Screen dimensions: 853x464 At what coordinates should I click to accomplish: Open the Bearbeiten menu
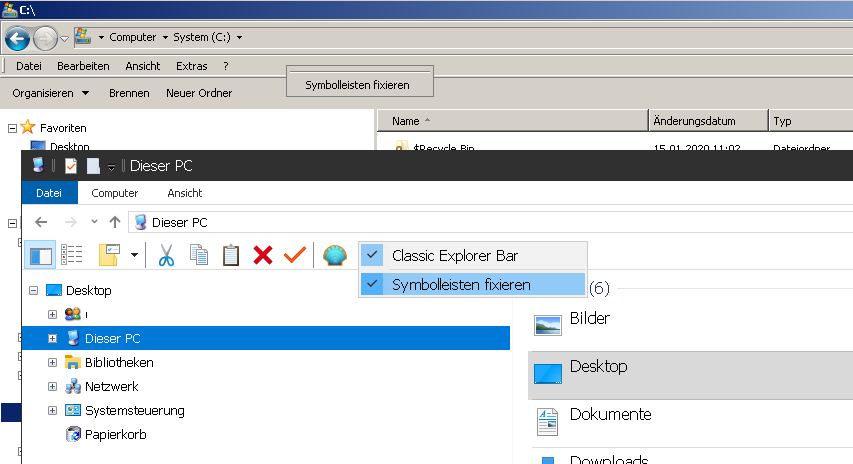pos(83,66)
